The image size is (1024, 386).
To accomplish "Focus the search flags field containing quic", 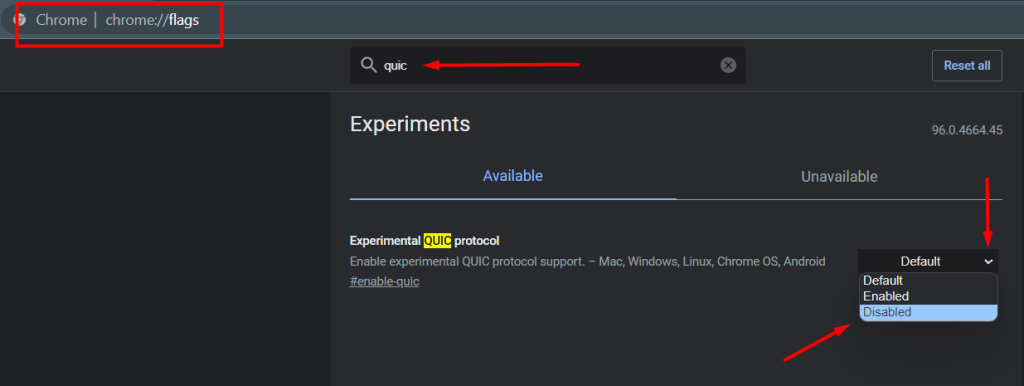I will 547,65.
